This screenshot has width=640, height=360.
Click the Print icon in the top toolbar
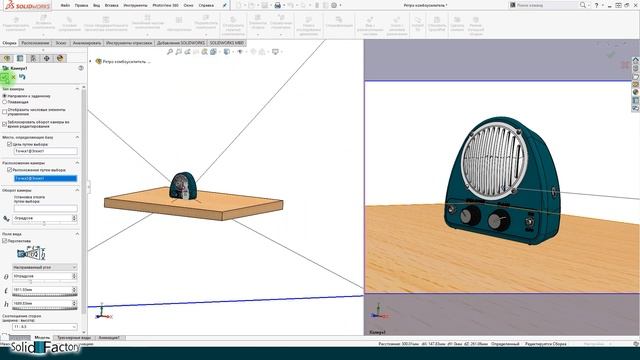[278, 5]
